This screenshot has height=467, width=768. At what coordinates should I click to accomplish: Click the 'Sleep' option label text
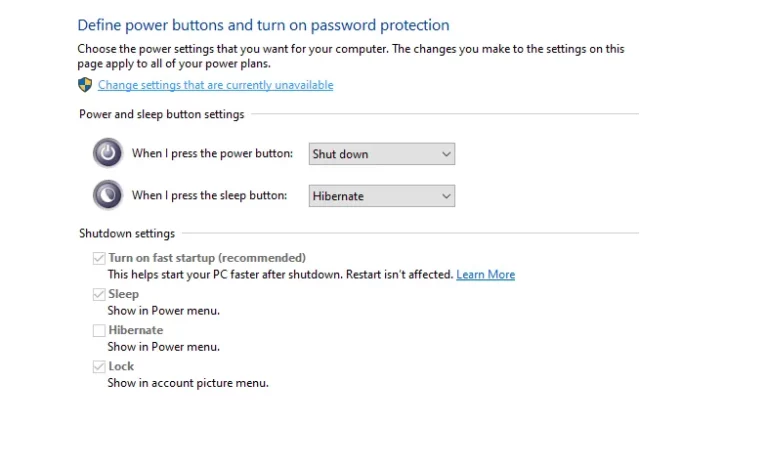(123, 294)
